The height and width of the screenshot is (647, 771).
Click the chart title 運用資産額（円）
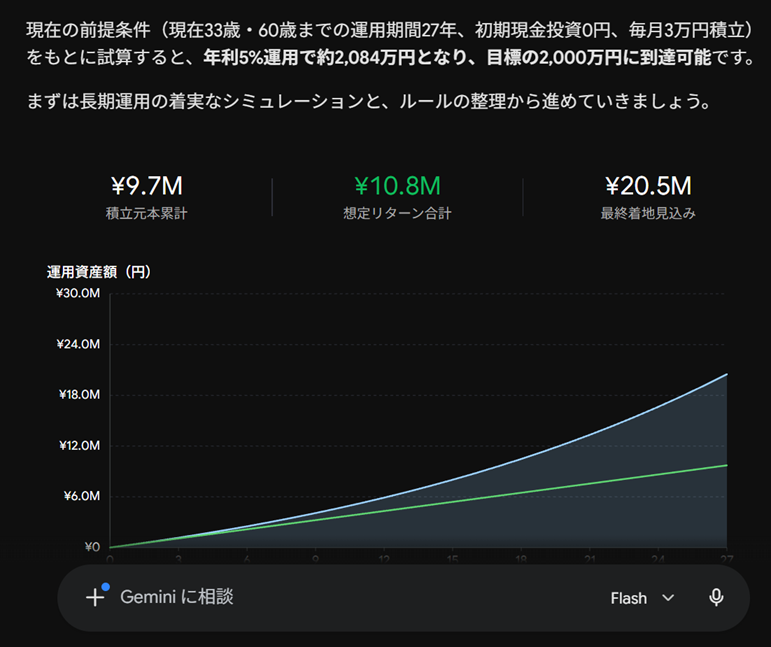tap(99, 272)
